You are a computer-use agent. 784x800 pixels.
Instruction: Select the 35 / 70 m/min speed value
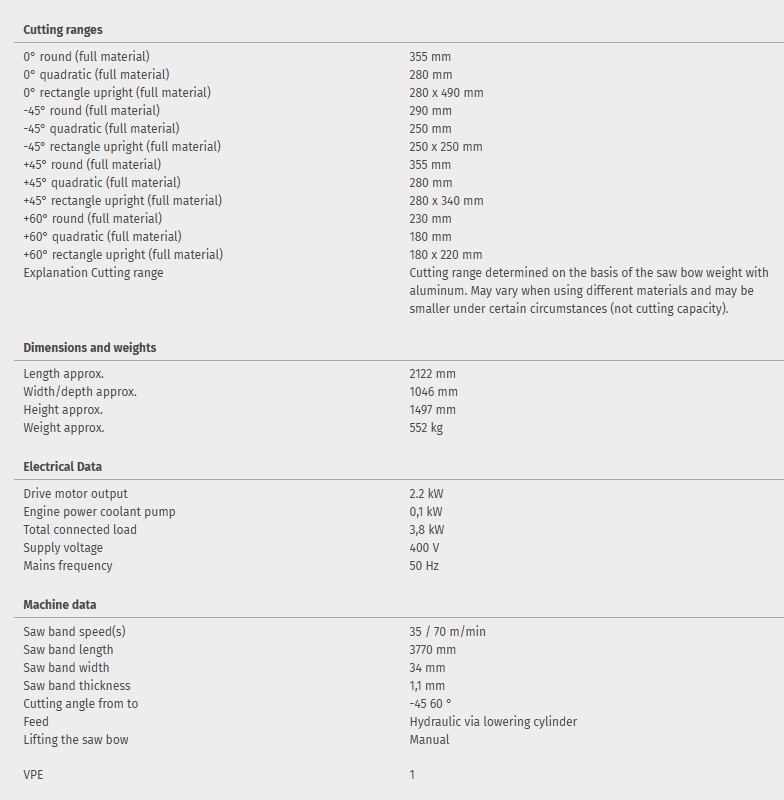coord(448,632)
